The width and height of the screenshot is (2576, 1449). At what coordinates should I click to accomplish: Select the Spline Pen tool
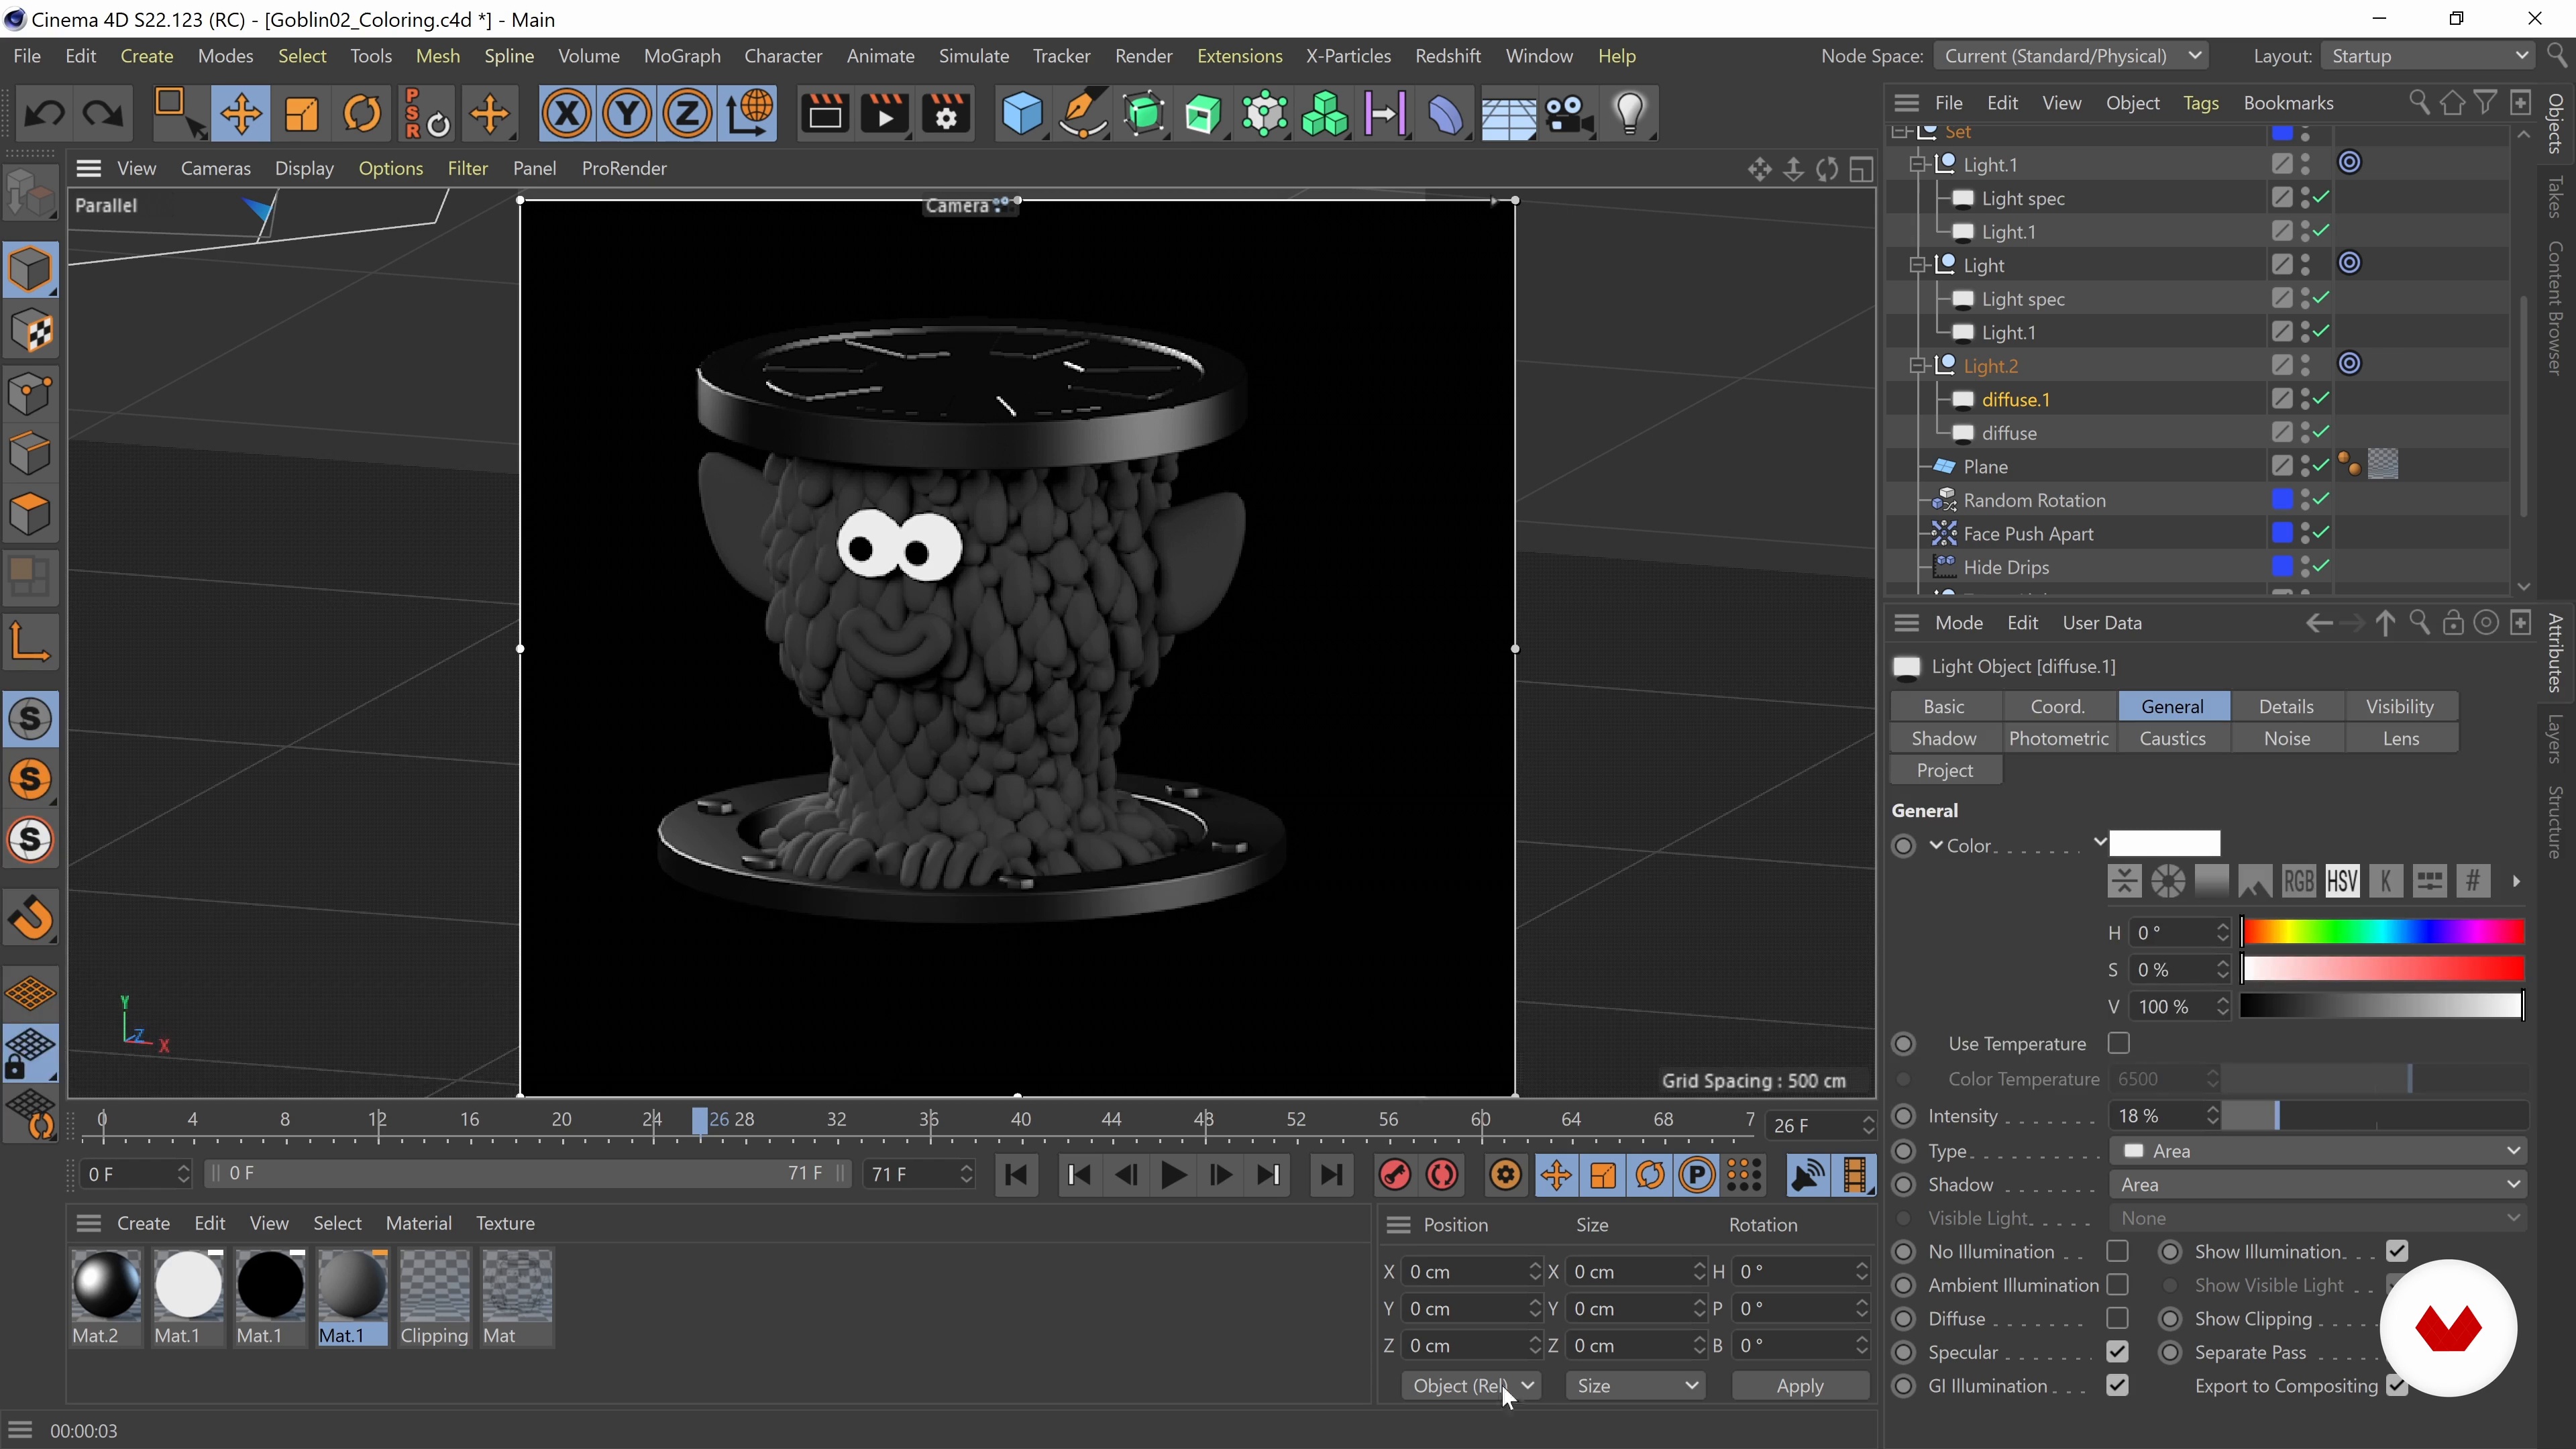tap(1083, 113)
